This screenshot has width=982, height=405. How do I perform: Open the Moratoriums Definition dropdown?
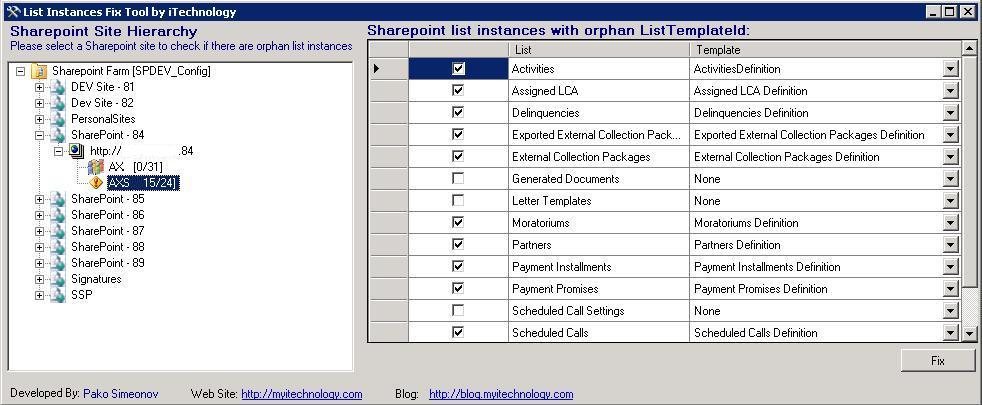point(951,223)
